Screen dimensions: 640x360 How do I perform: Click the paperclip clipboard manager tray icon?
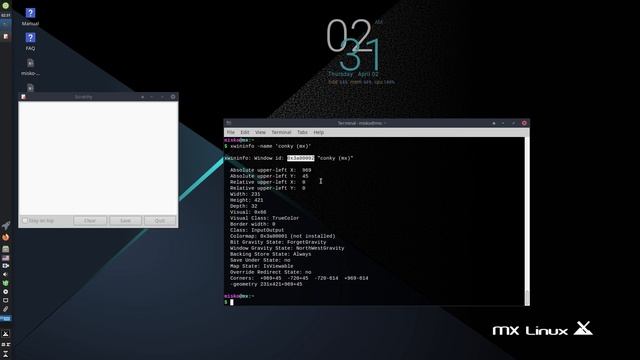click(5, 309)
